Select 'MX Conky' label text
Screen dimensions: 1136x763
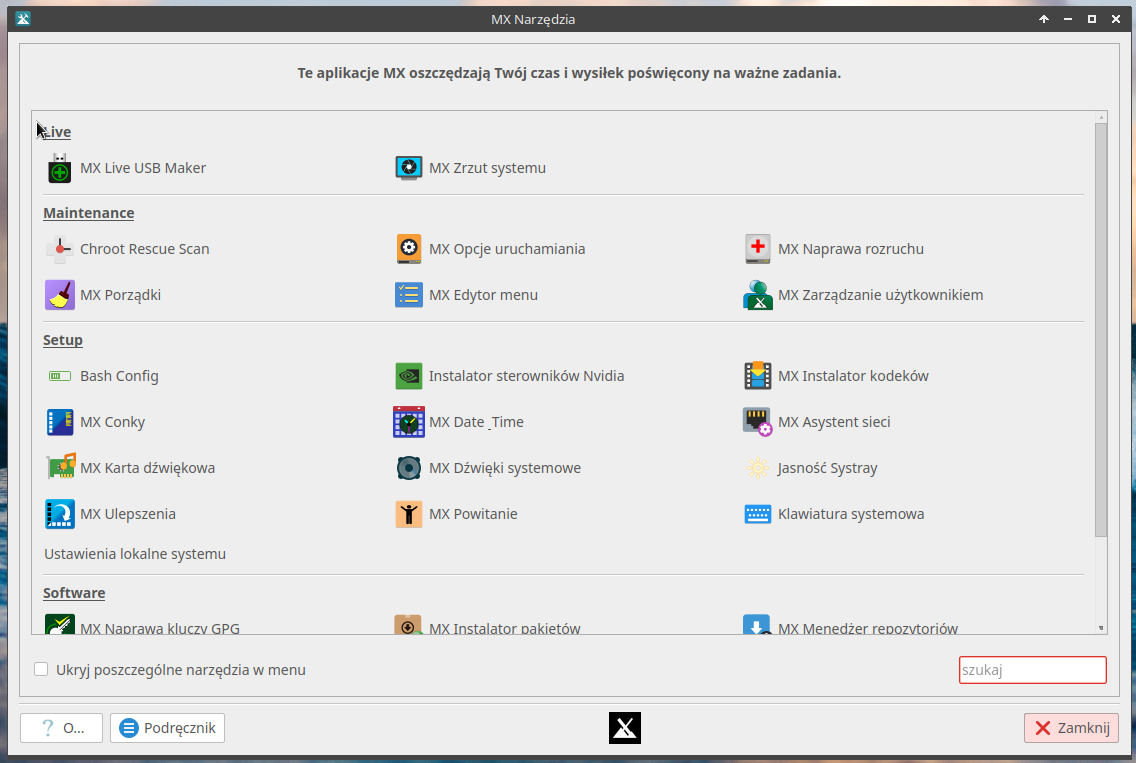click(112, 422)
